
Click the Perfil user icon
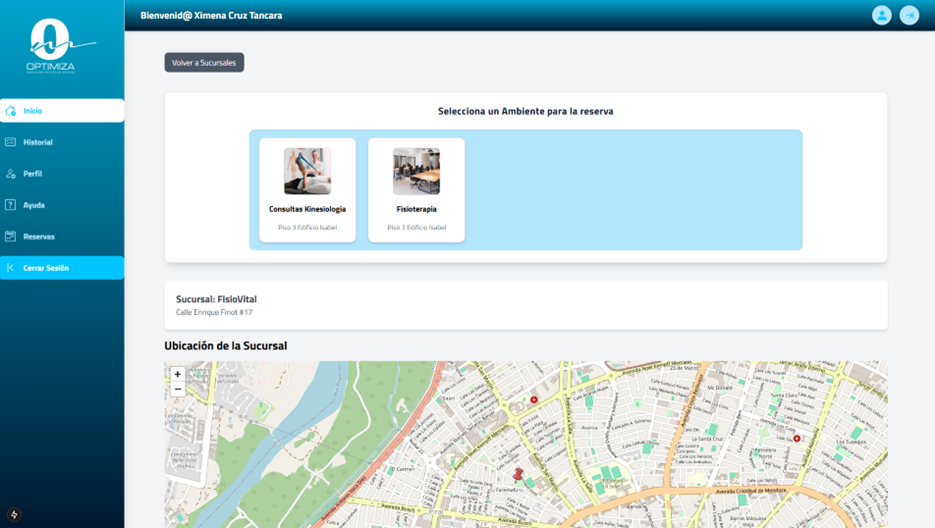pos(11,174)
